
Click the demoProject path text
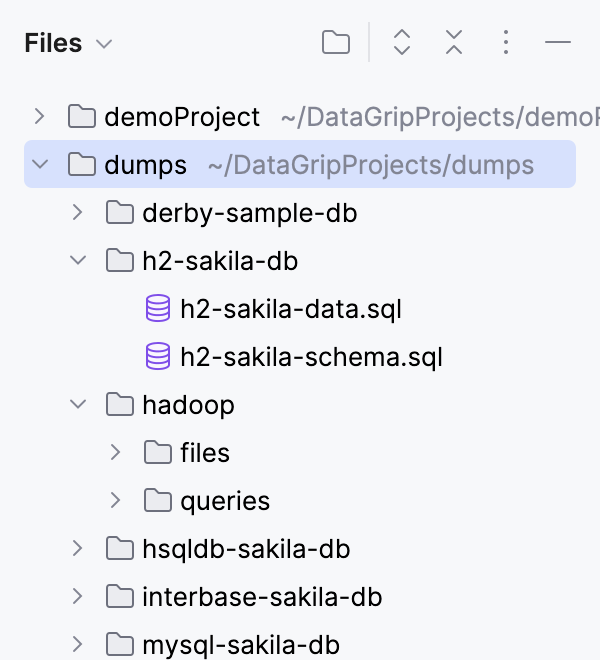point(440,117)
